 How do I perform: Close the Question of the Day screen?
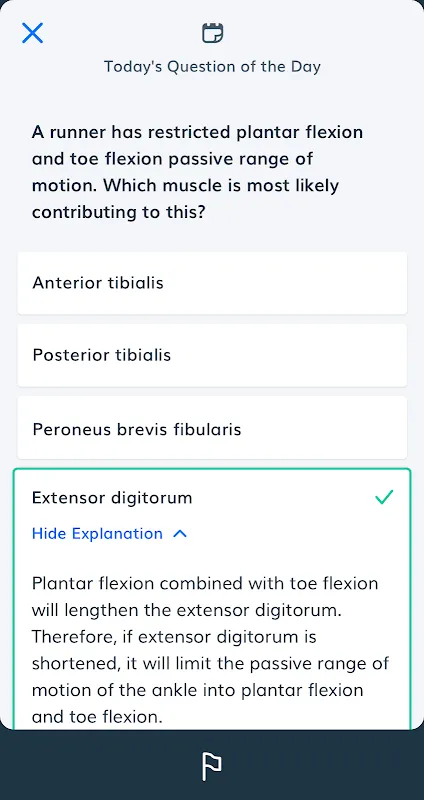33,33
